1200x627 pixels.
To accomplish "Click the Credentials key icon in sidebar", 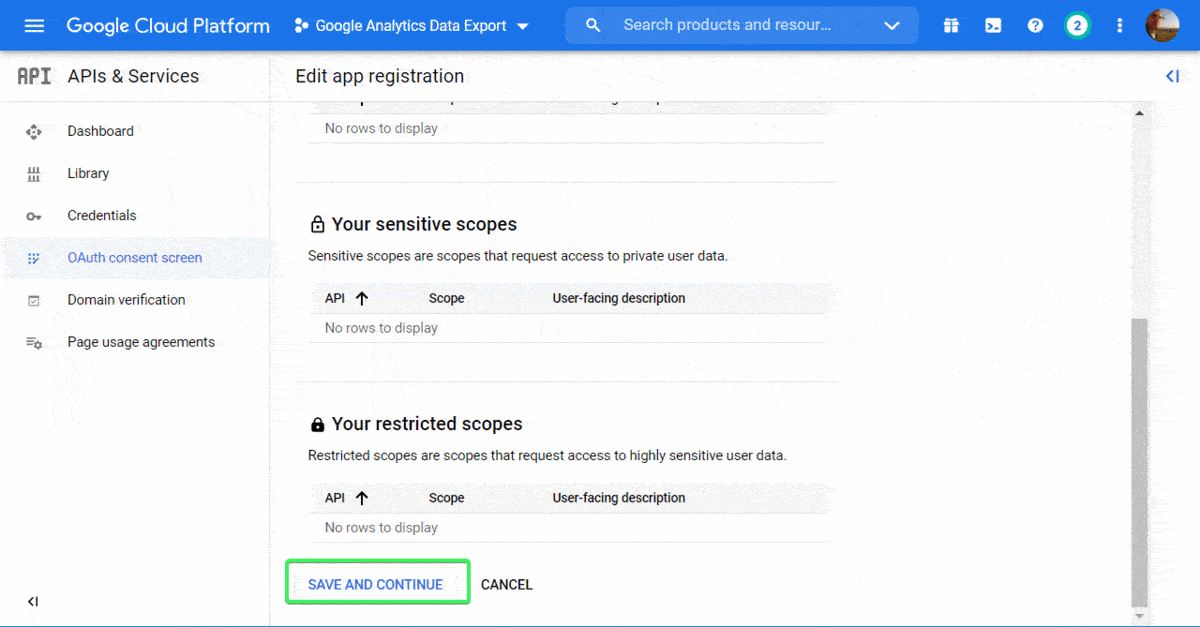I will 33,215.
